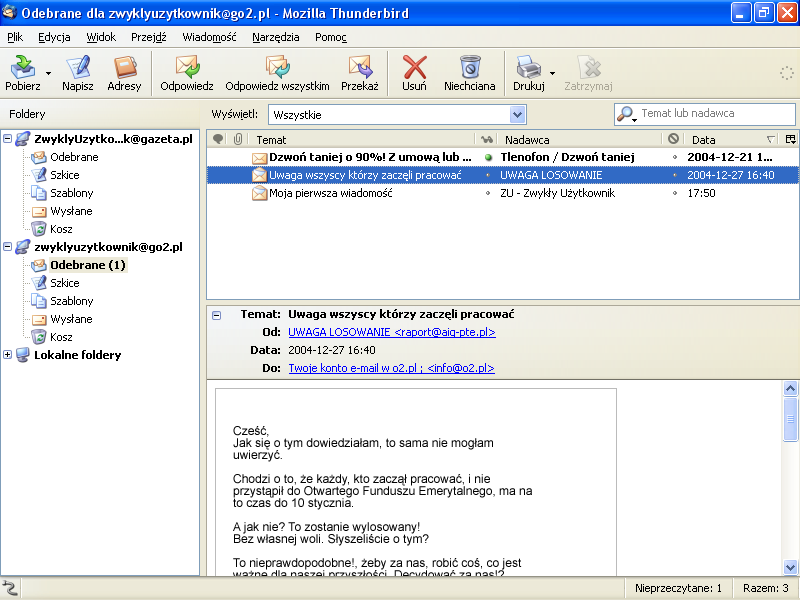This screenshot has height=600, width=800.
Task: Collapse message header with minus toggle
Action: point(217,315)
